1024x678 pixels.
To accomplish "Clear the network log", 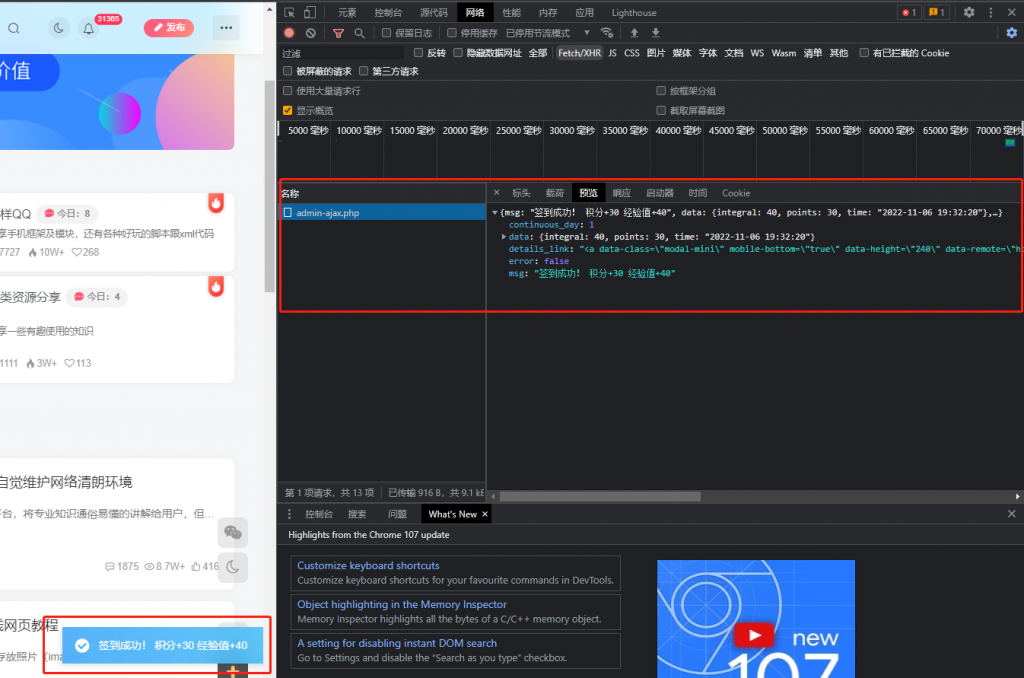I will coord(311,33).
